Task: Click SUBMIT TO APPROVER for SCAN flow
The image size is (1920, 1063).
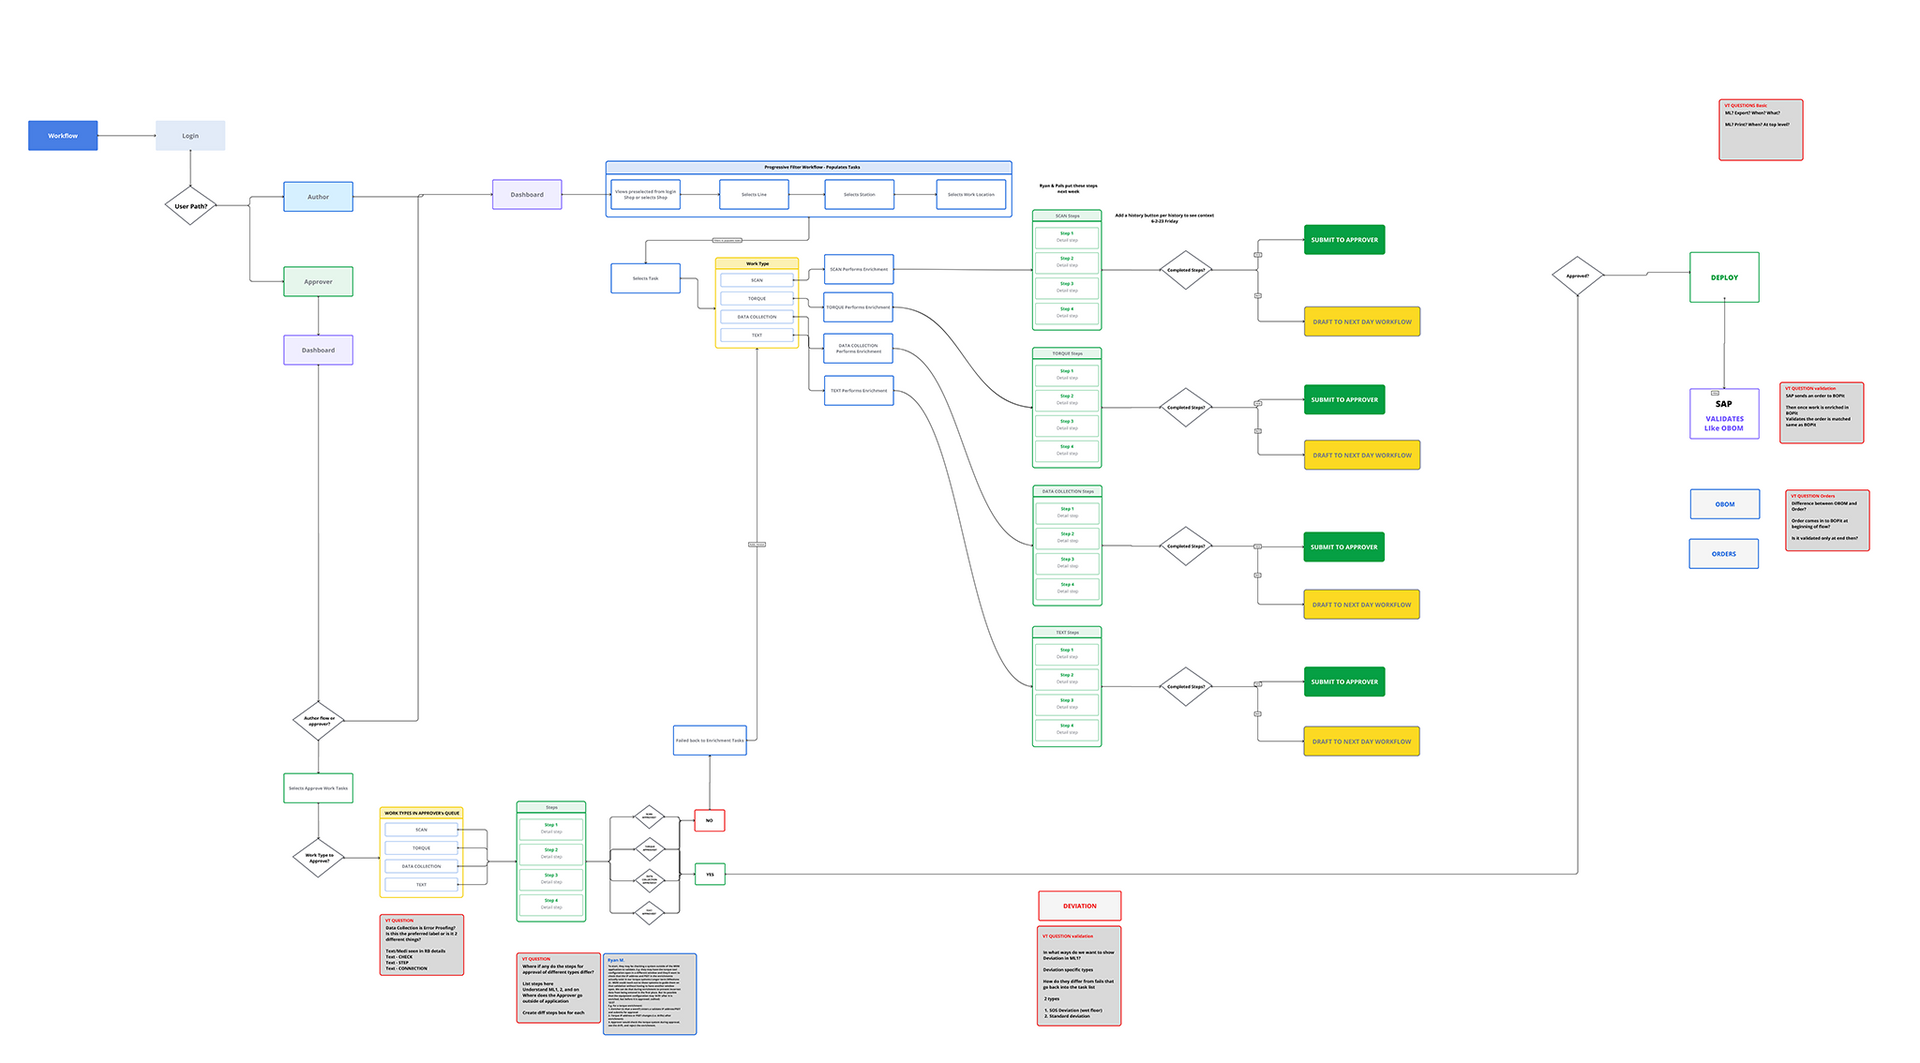Action: pyautogui.click(x=1344, y=240)
